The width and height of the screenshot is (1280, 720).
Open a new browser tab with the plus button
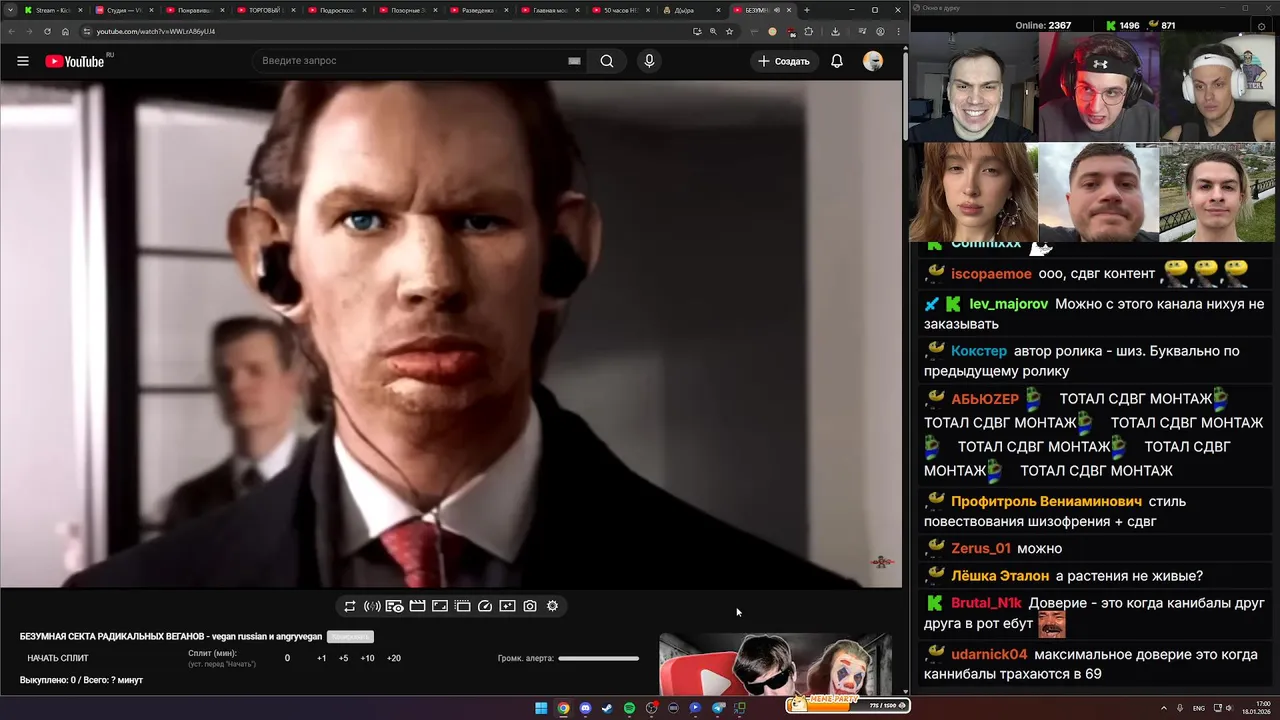(x=807, y=10)
